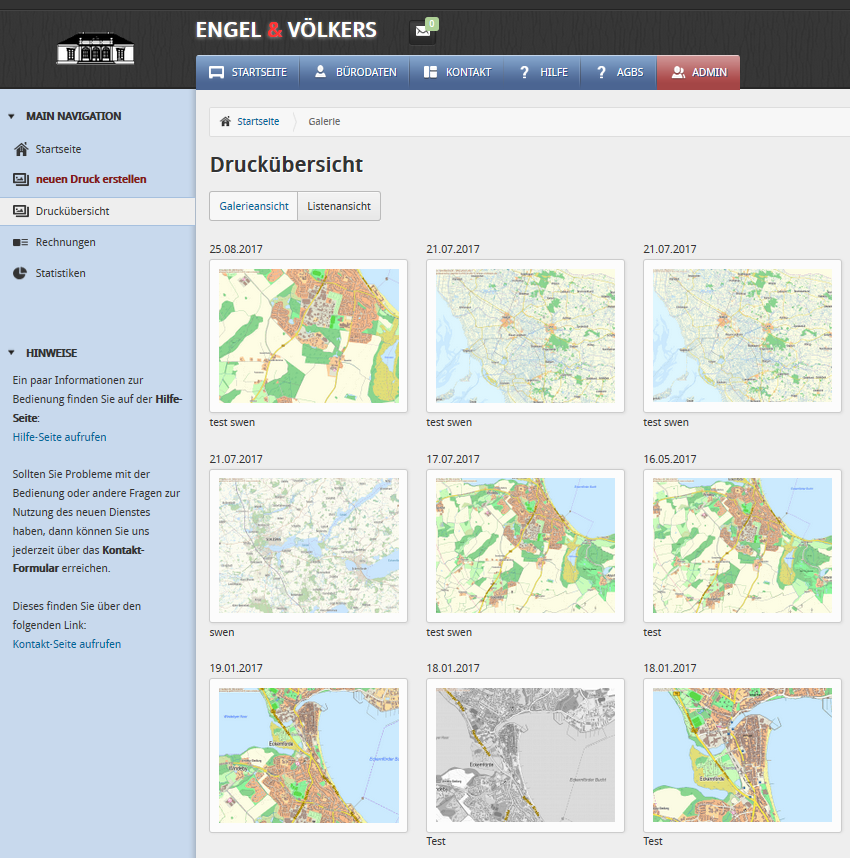
Task: Collapse the Main Navigation section
Action: click(x=11, y=116)
